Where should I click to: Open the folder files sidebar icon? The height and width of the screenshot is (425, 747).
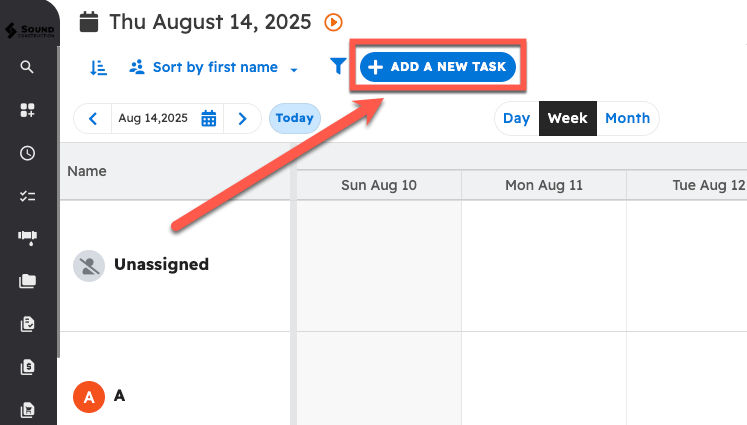pyautogui.click(x=27, y=281)
